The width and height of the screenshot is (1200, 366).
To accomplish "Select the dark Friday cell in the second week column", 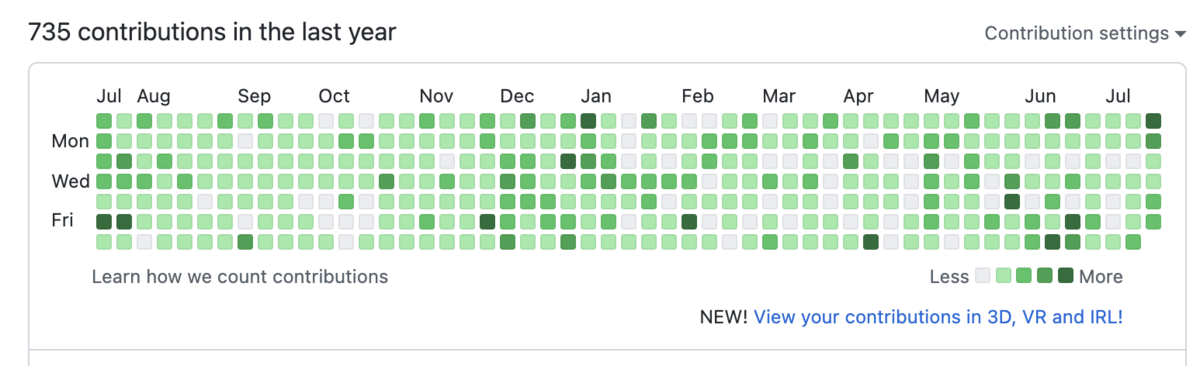I will point(124,221).
